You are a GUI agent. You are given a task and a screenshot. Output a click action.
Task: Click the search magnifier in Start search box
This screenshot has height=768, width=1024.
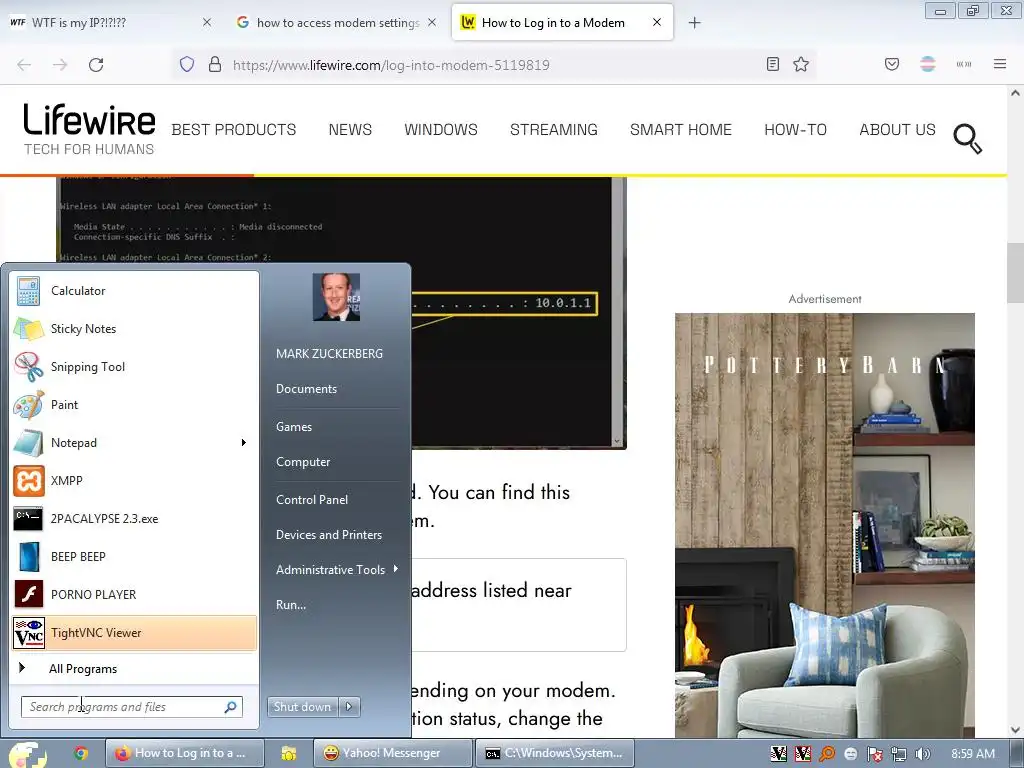pyautogui.click(x=231, y=707)
